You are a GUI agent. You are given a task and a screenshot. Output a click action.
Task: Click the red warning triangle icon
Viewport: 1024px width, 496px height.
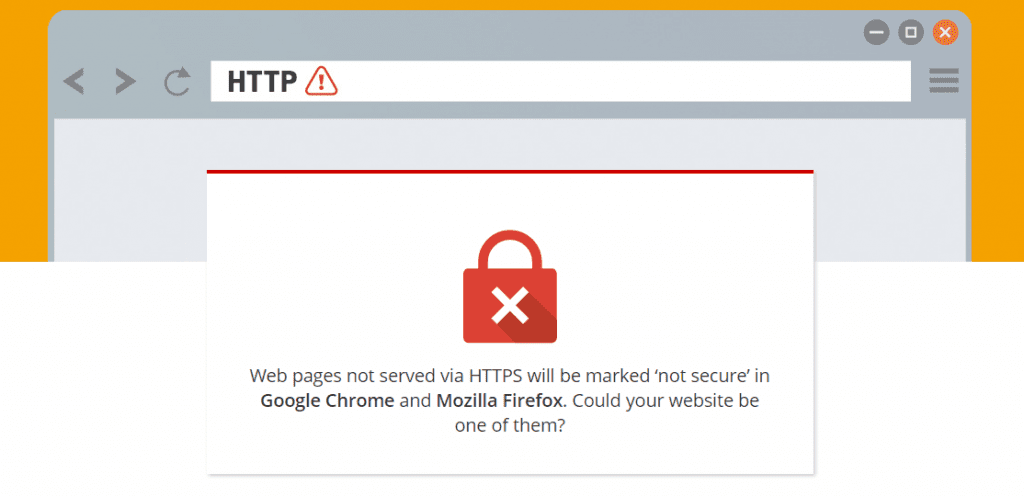click(x=321, y=81)
